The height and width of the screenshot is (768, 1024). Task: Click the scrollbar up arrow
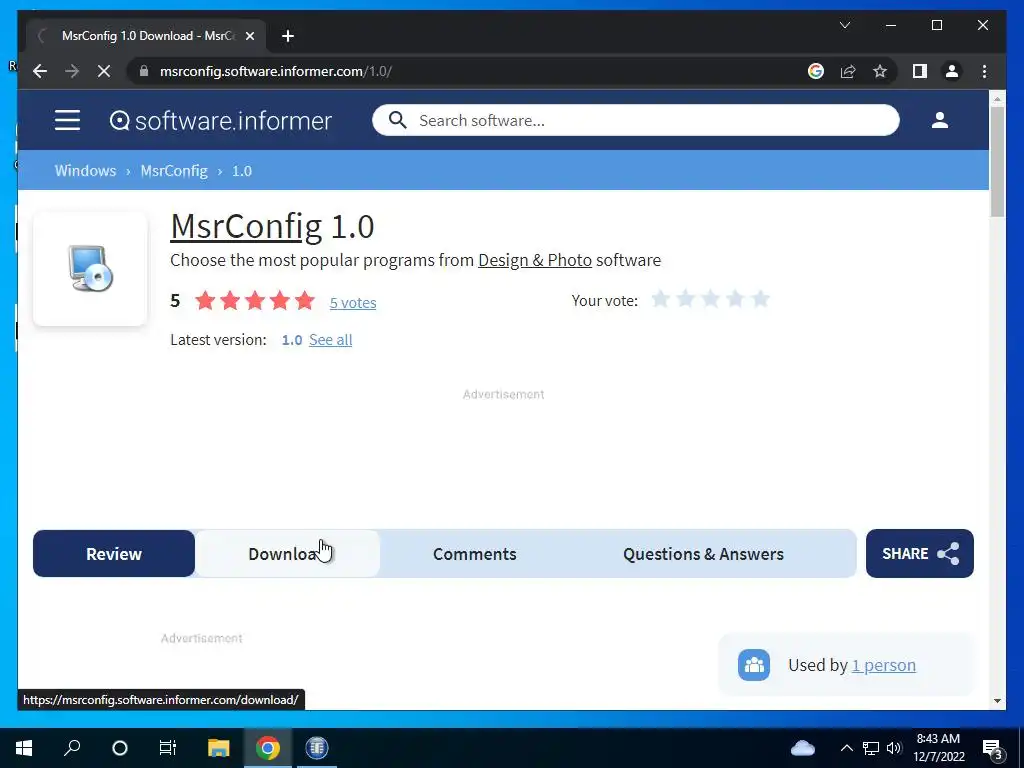coord(997,99)
